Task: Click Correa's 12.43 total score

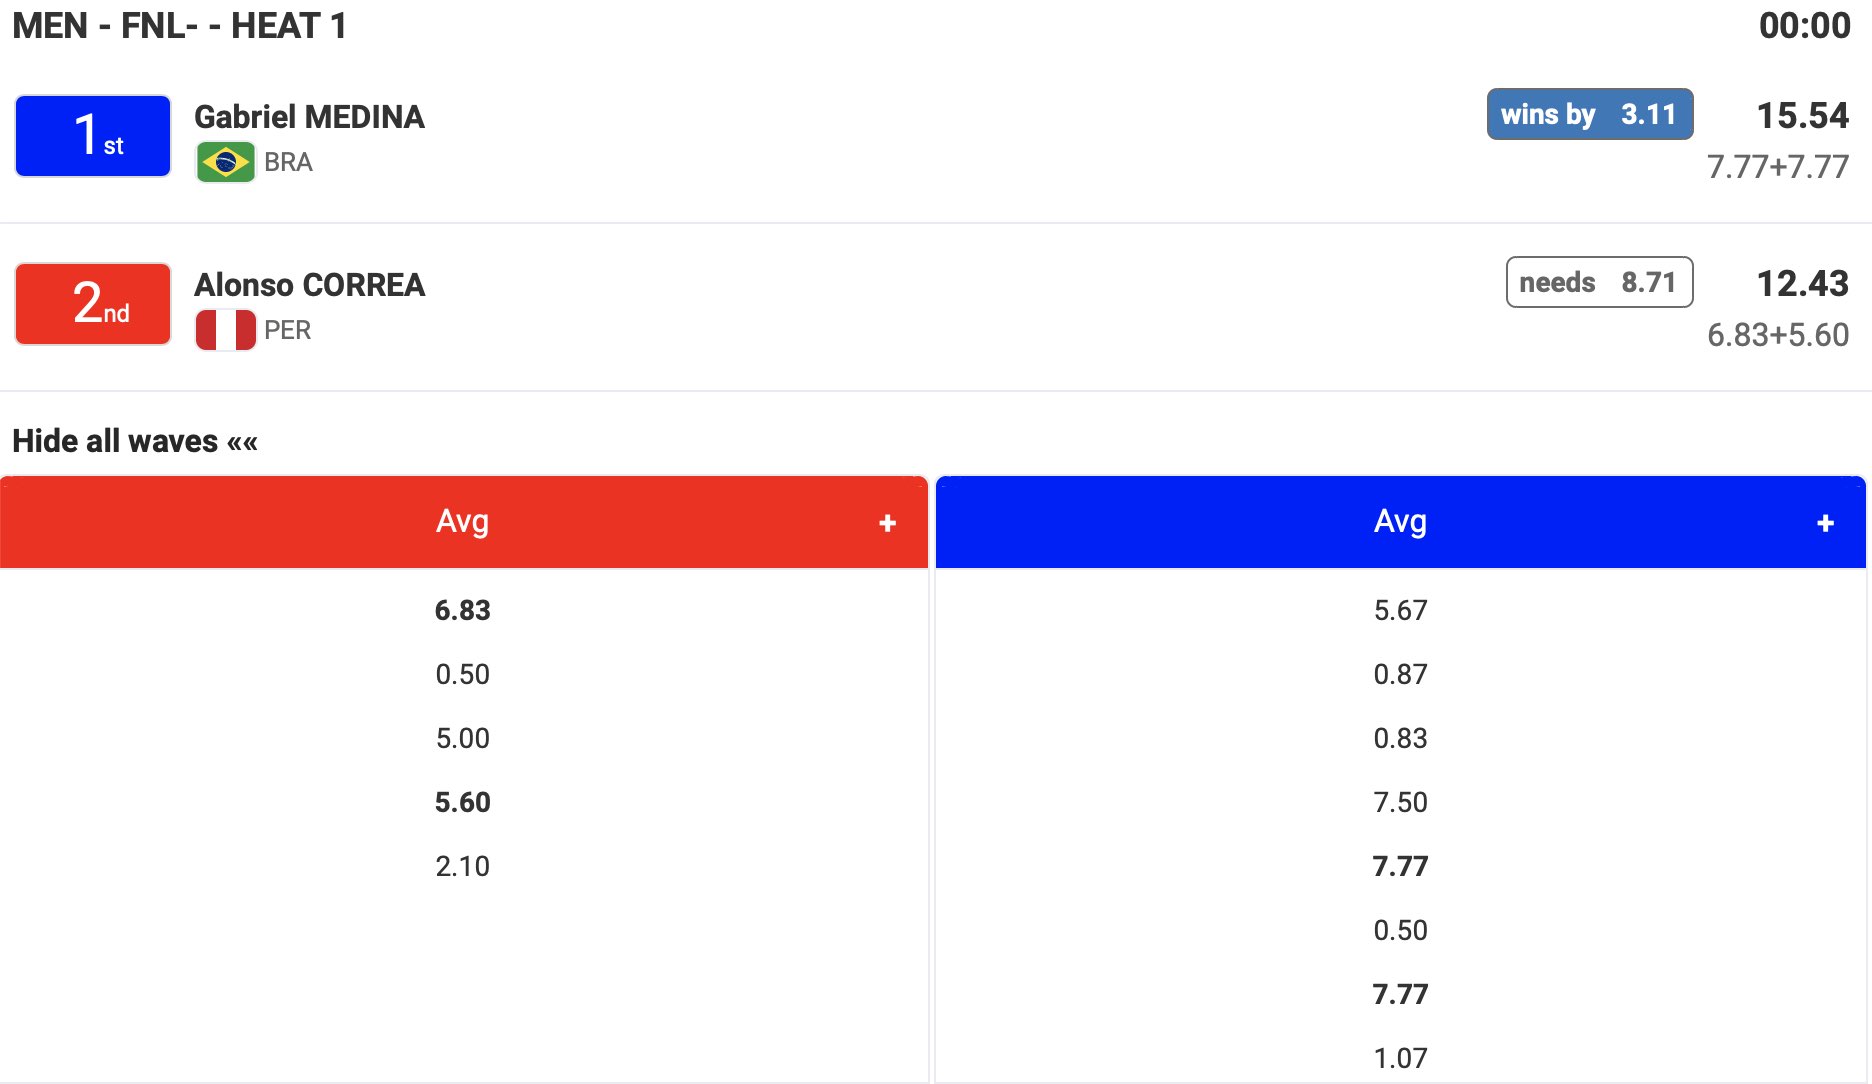Action: tap(1802, 283)
